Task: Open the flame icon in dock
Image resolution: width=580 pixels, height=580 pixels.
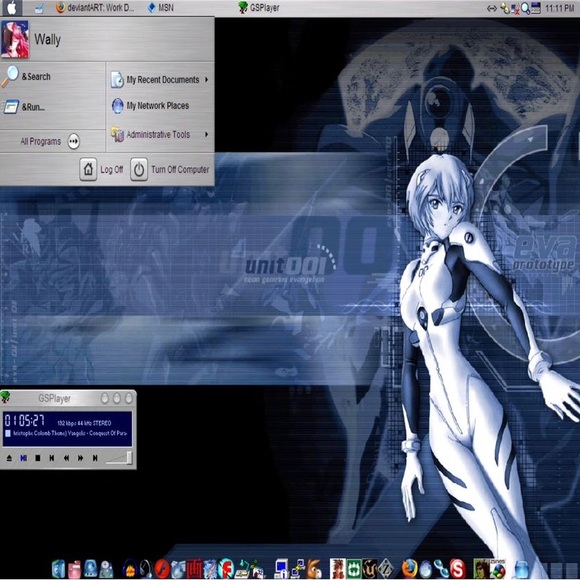Action: (129, 569)
